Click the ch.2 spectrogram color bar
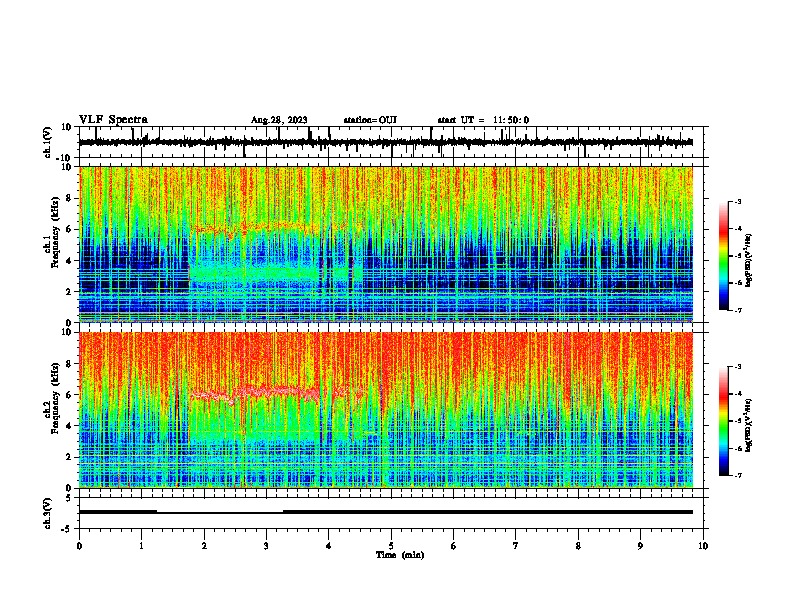Image resolution: width=792 pixels, height=612 pixels. pyautogui.click(x=724, y=421)
